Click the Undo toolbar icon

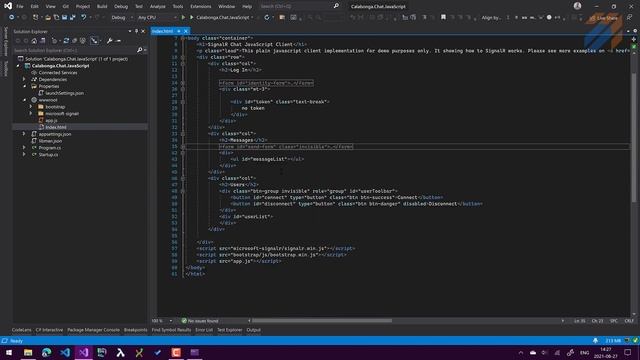[84, 18]
